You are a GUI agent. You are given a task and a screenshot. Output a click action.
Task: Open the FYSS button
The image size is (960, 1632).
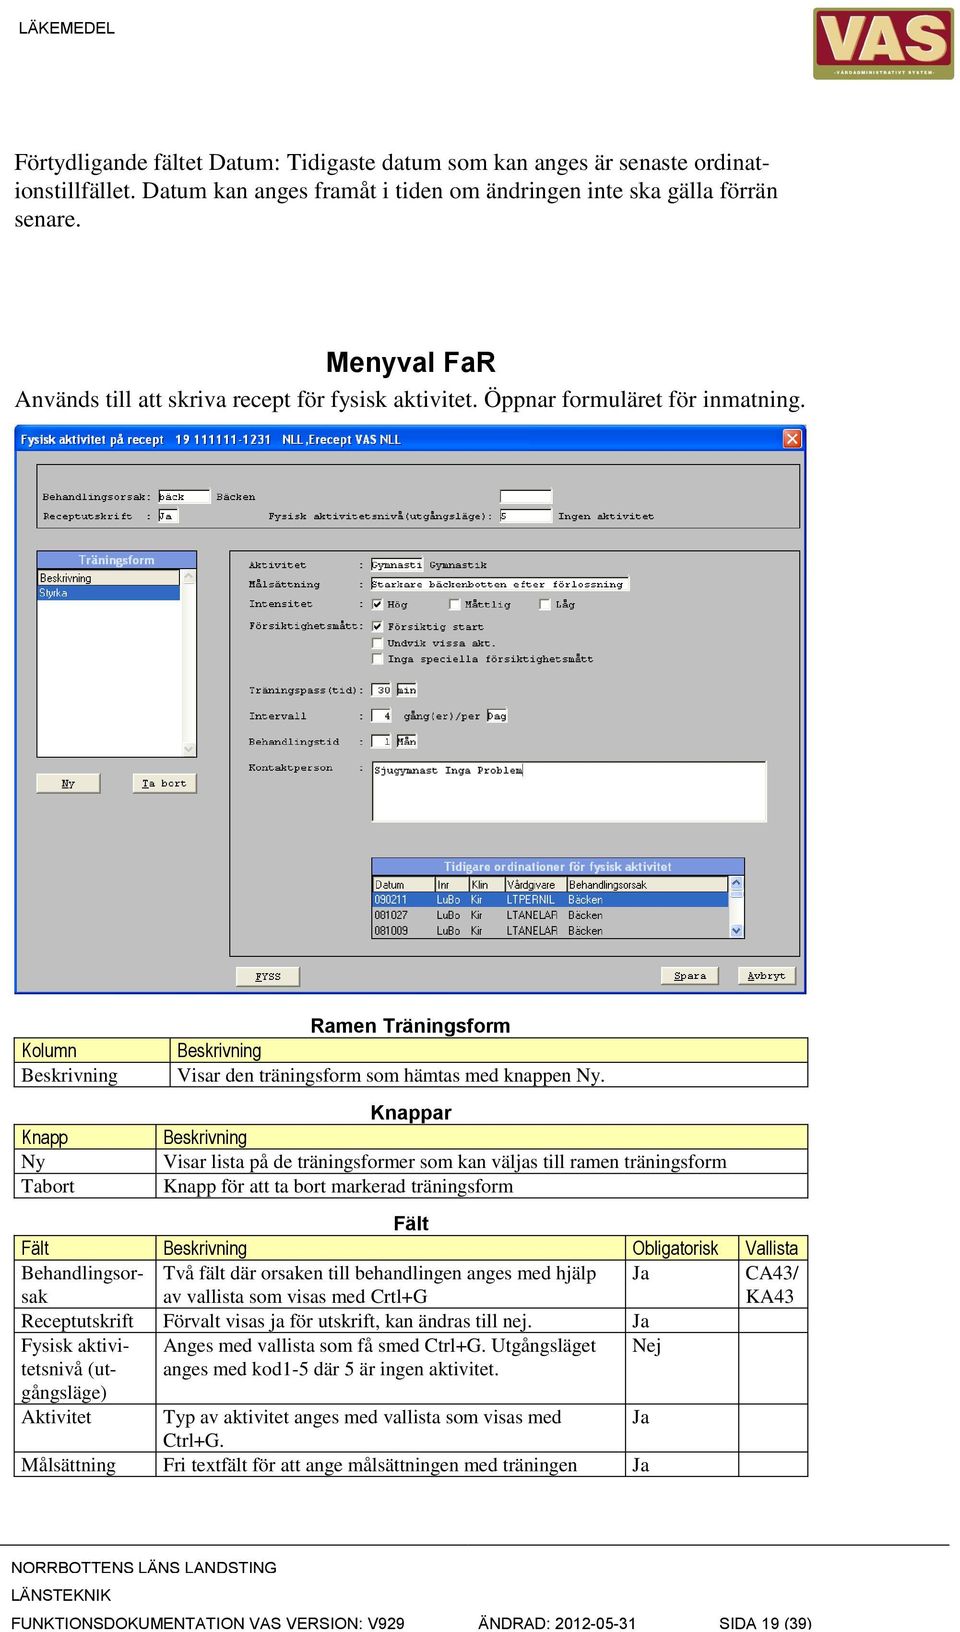pyautogui.click(x=268, y=976)
